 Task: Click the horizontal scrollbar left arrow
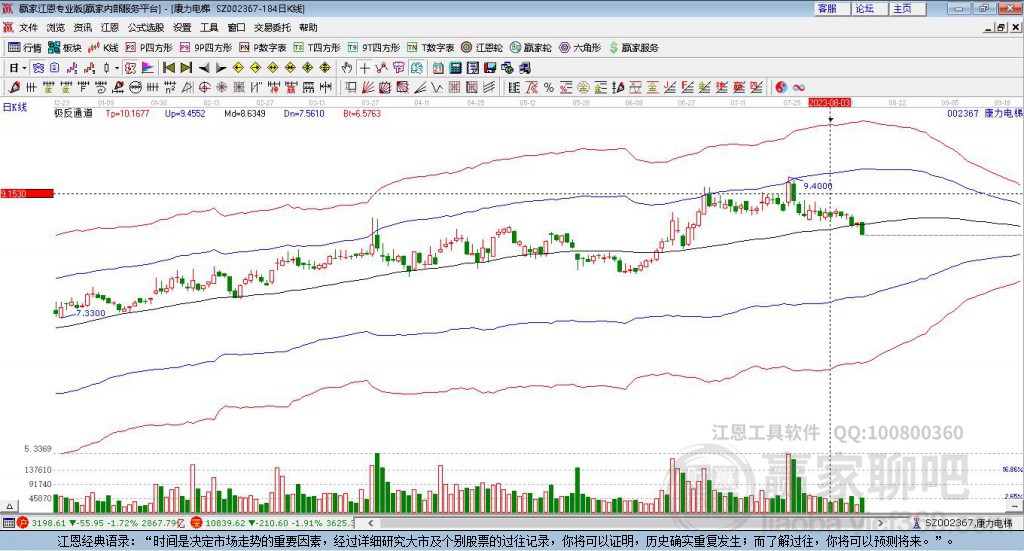click(x=371, y=523)
